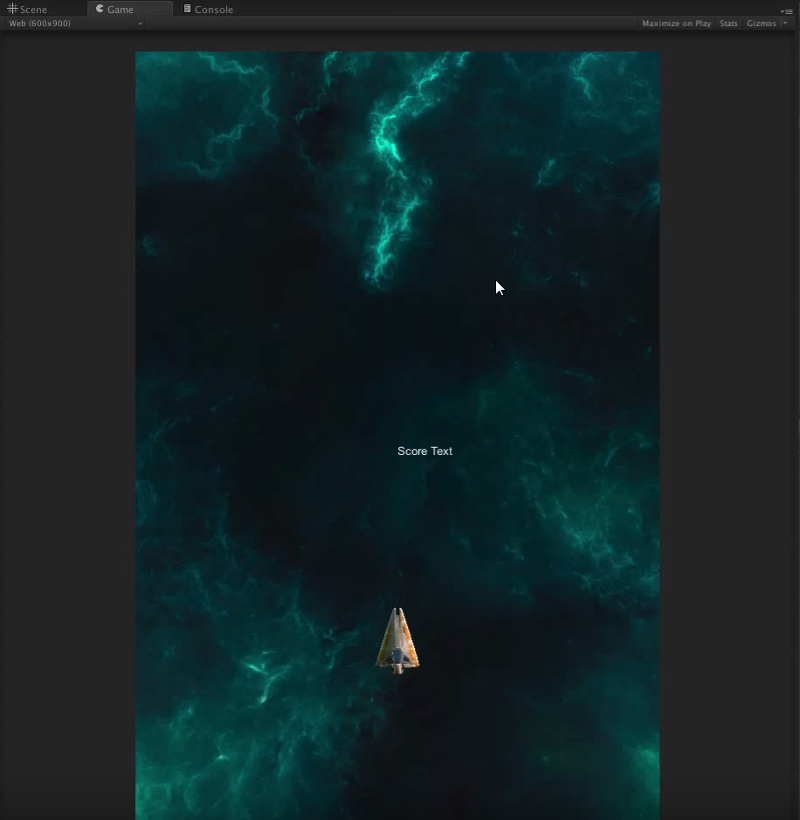Switch to the Scene tab
The width and height of the screenshot is (800, 820).
coord(33,10)
